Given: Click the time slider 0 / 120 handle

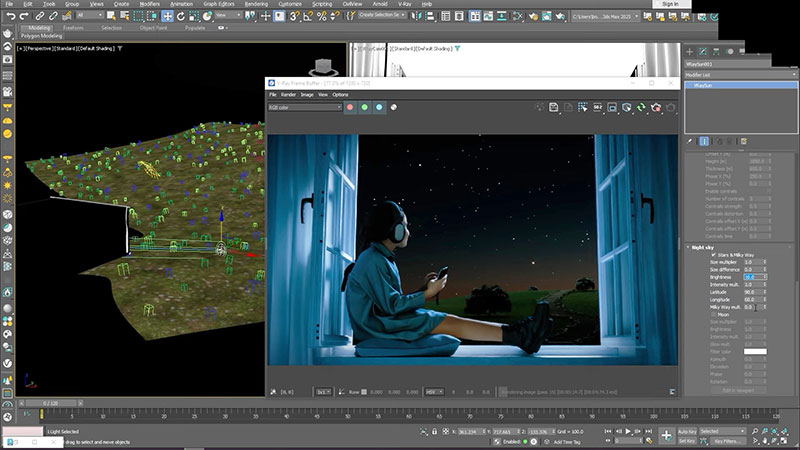Looking at the screenshot, I should click(51, 403).
